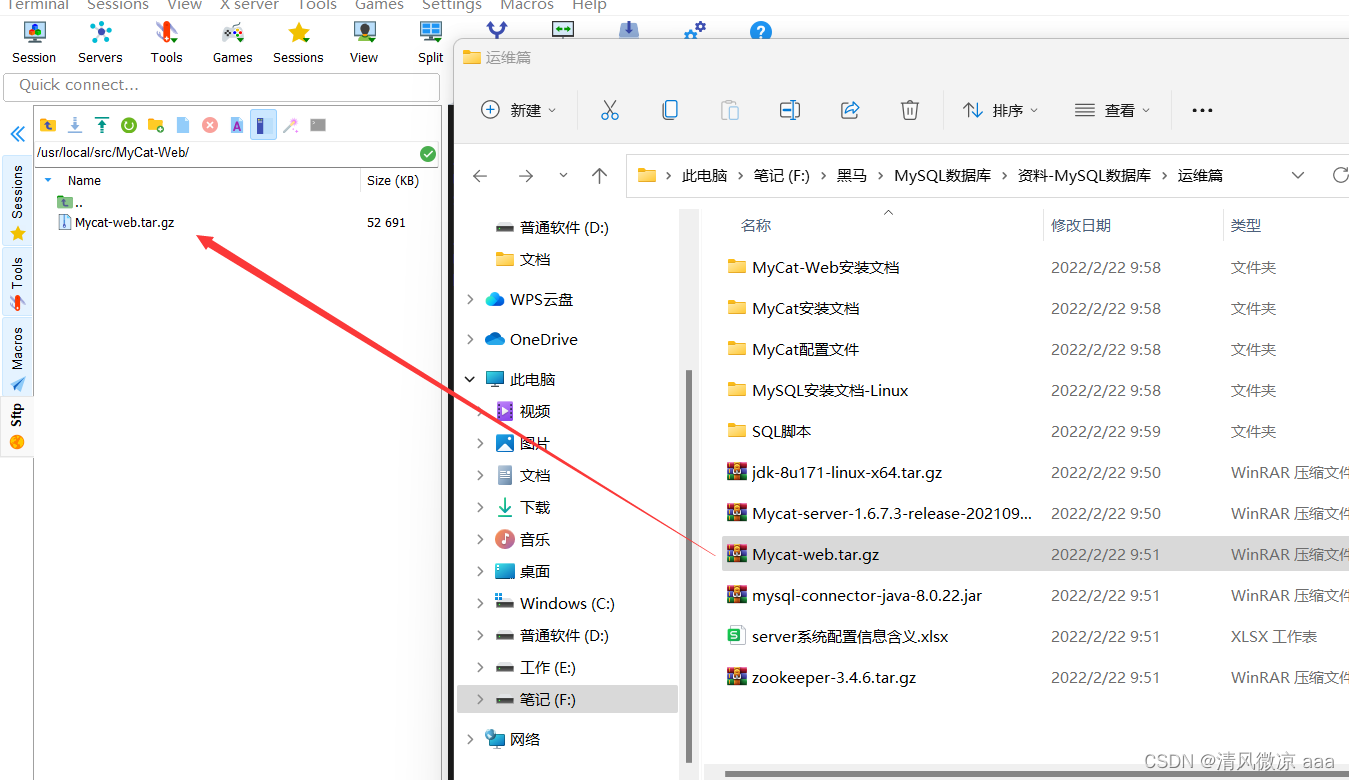The height and width of the screenshot is (780, 1349).
Task: Click the Delete trash icon in Explorer
Action: click(x=910, y=110)
